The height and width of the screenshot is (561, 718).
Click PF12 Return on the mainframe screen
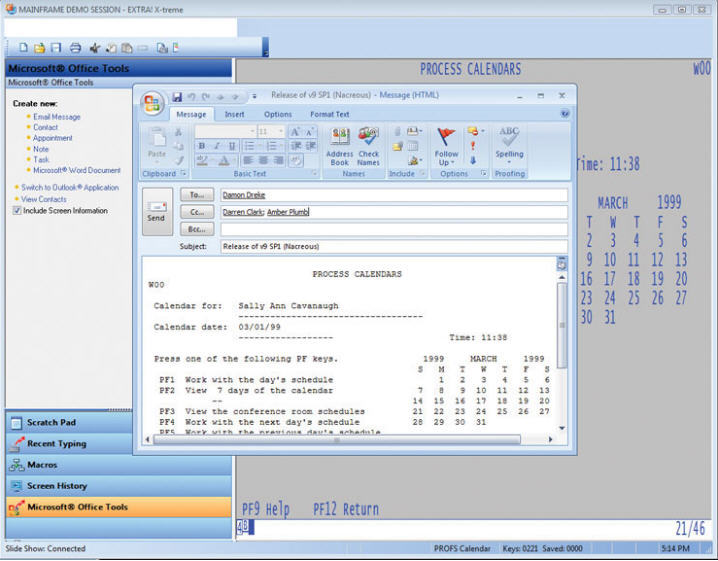[x=346, y=509]
